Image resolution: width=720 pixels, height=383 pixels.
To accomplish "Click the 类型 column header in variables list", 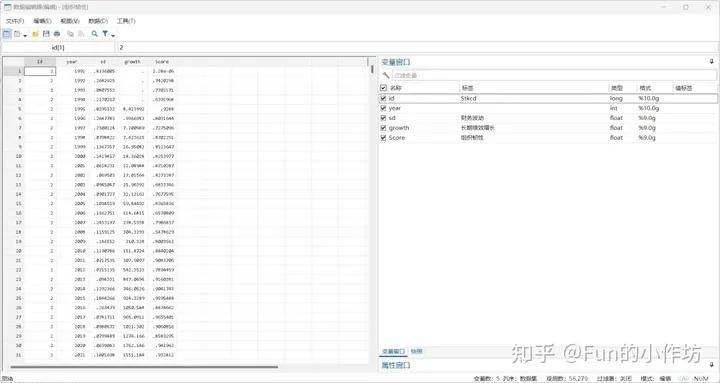I will coord(616,88).
